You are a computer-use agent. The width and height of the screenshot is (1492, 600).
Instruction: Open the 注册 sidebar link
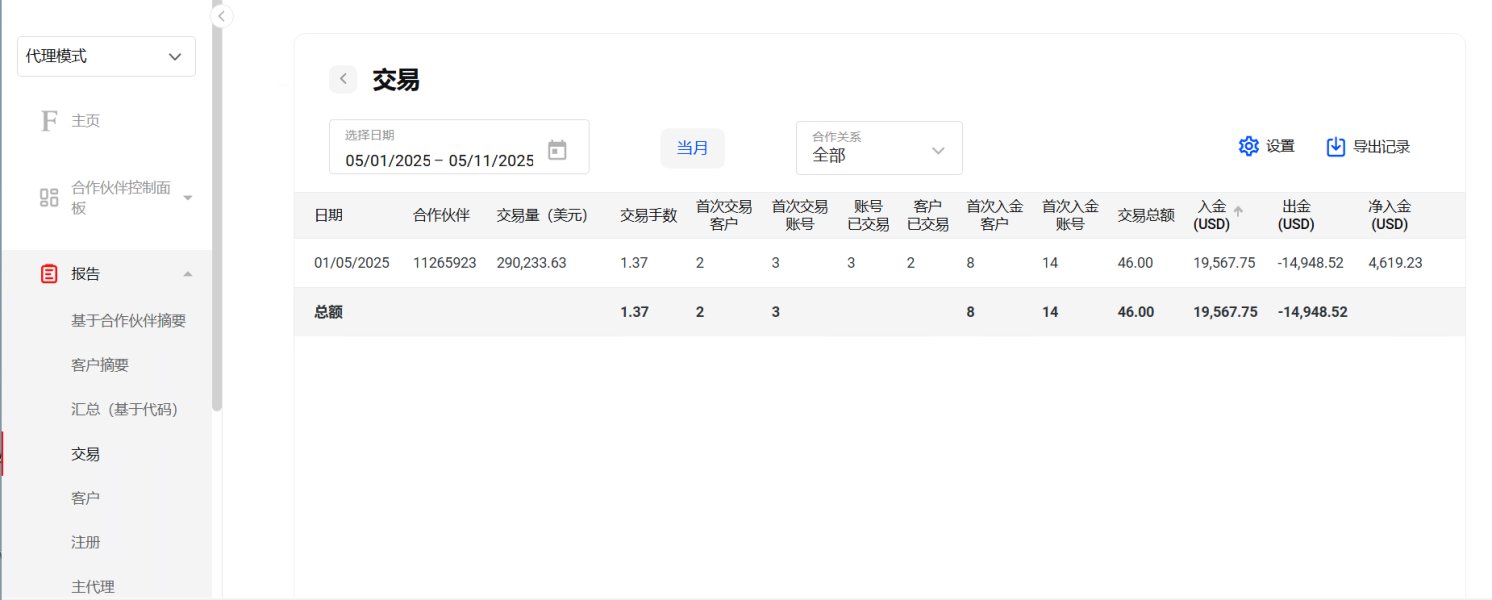point(86,542)
